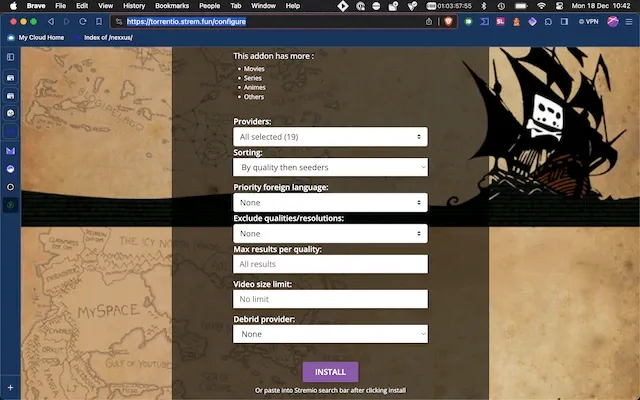This screenshot has height=400, width=640.
Task: Switch to the first vertical tab
Action: click(x=11, y=78)
